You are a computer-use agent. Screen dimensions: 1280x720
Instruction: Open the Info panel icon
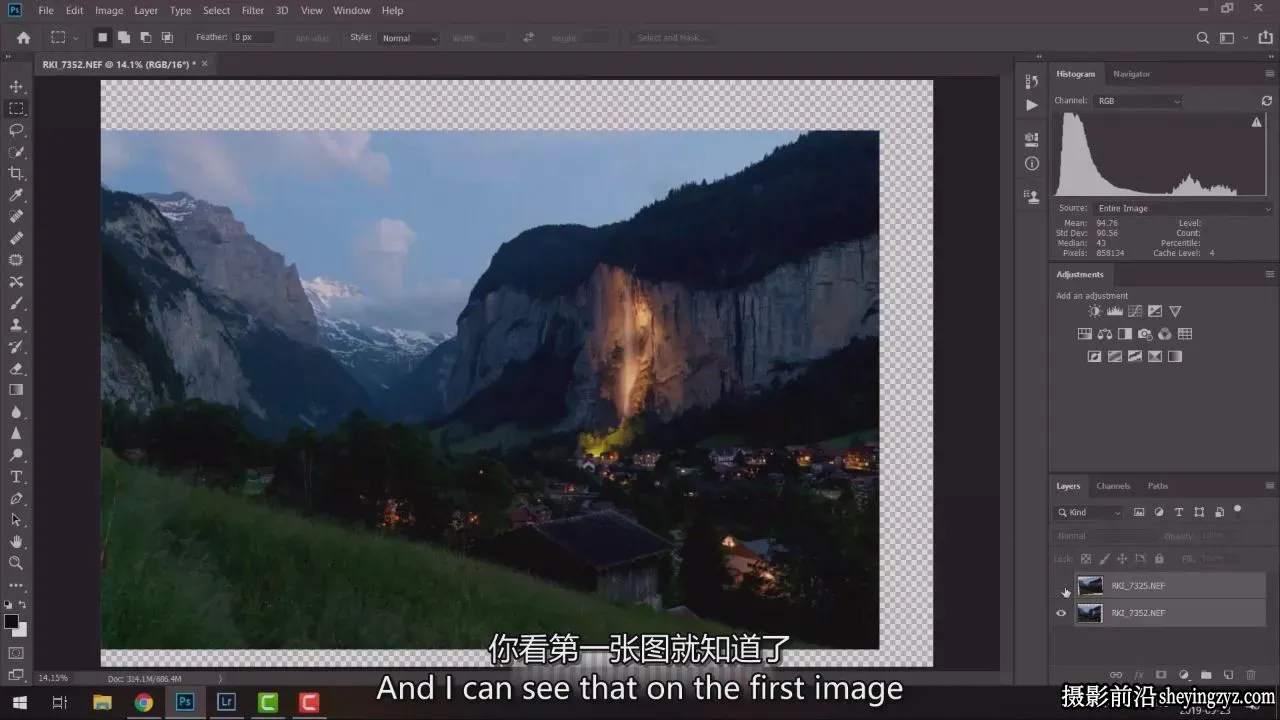click(1032, 163)
